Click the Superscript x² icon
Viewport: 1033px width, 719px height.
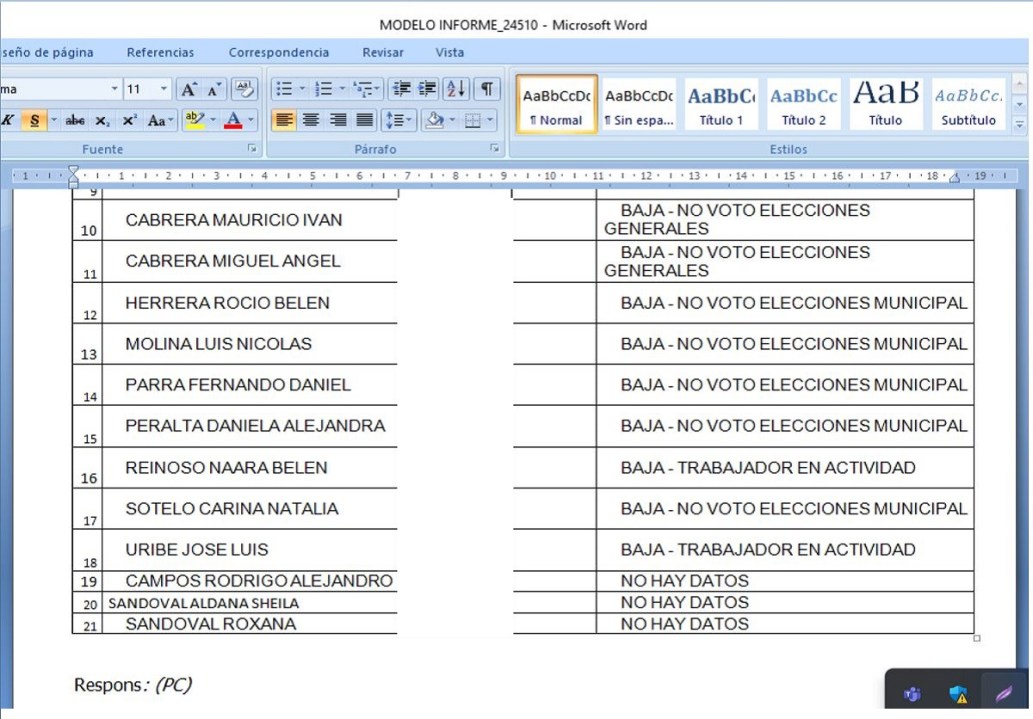click(129, 121)
